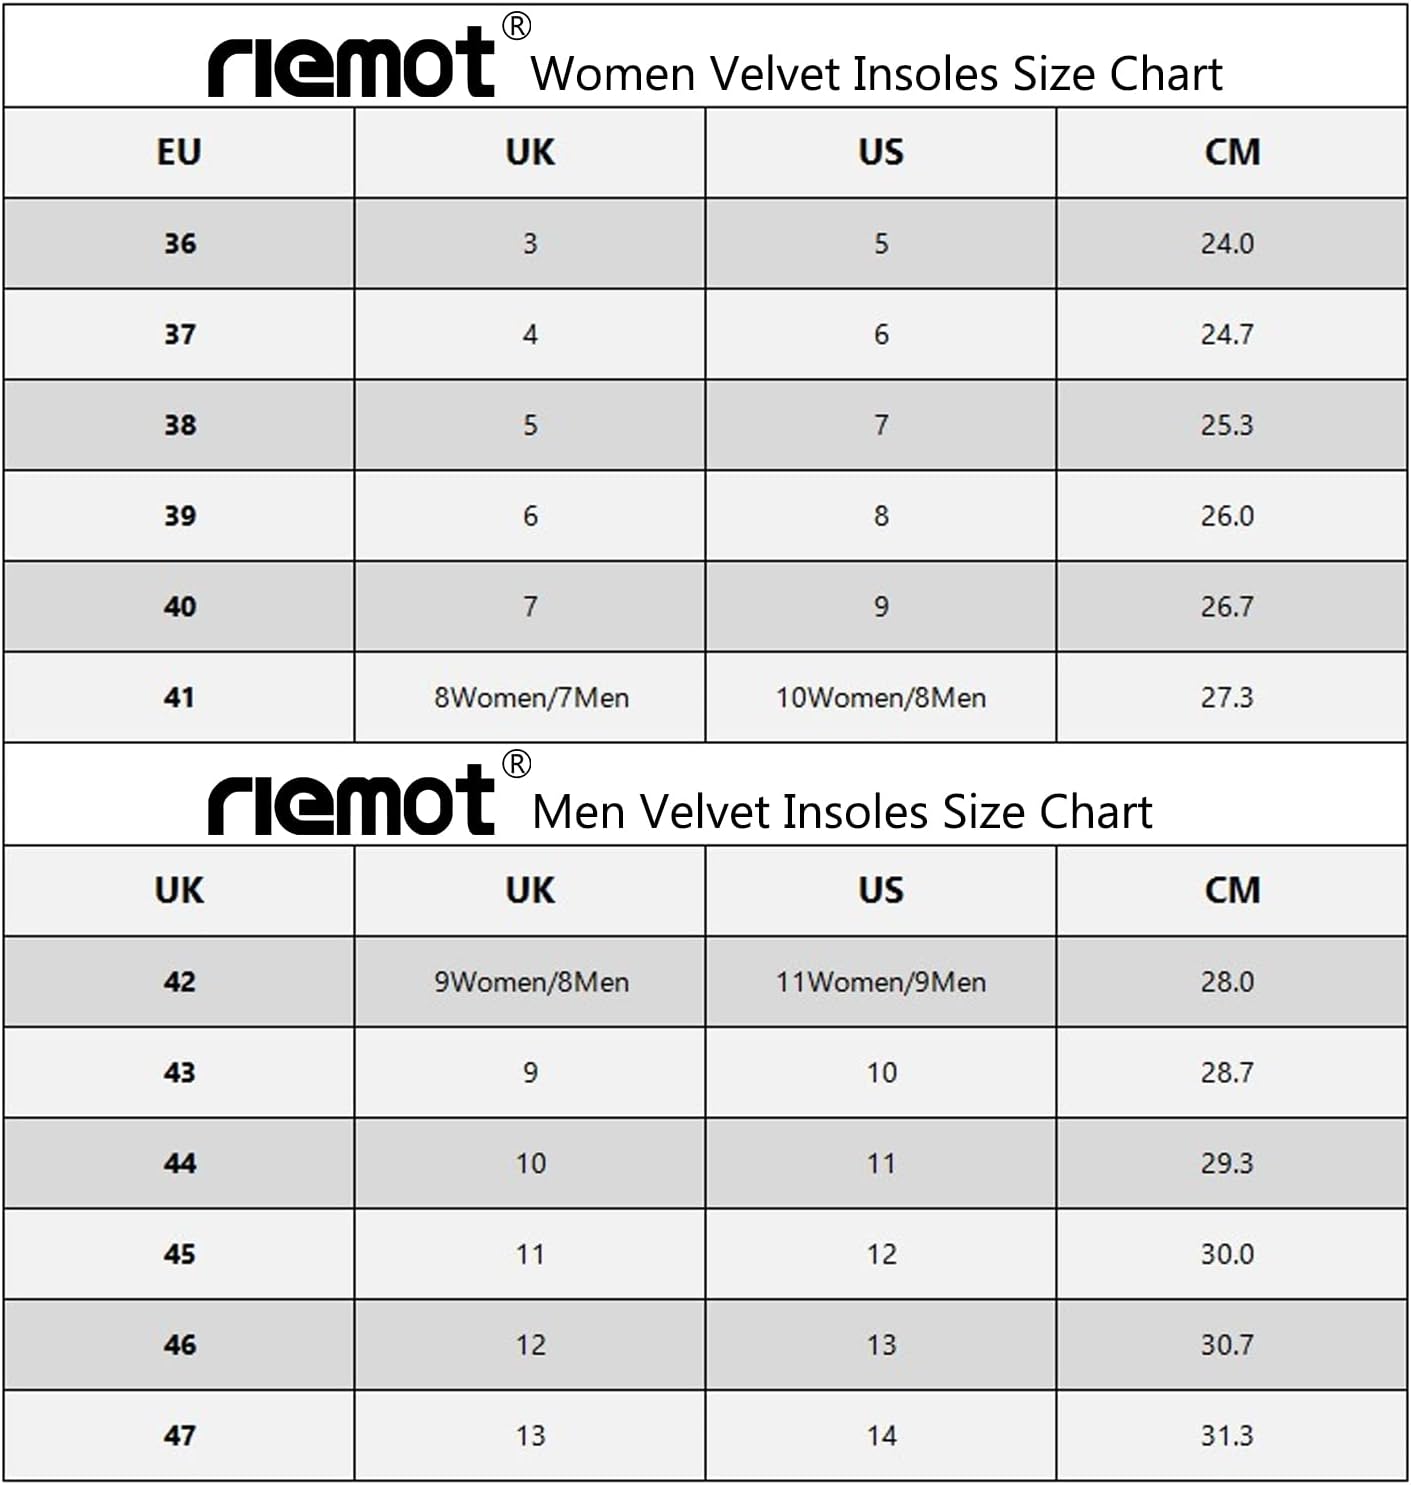Screen dimensions: 1411x1485
Task: Select size 42 row label
Action: pyautogui.click(x=179, y=981)
